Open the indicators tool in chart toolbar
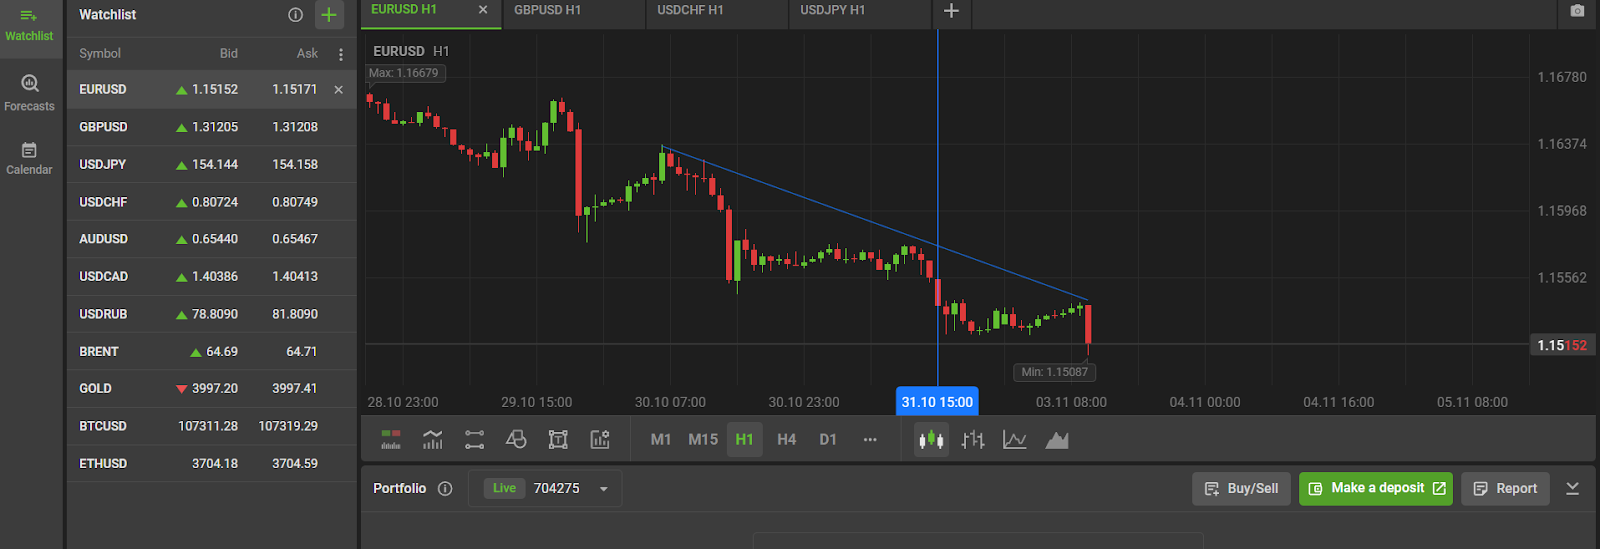Image resolution: width=1600 pixels, height=549 pixels. tap(432, 440)
